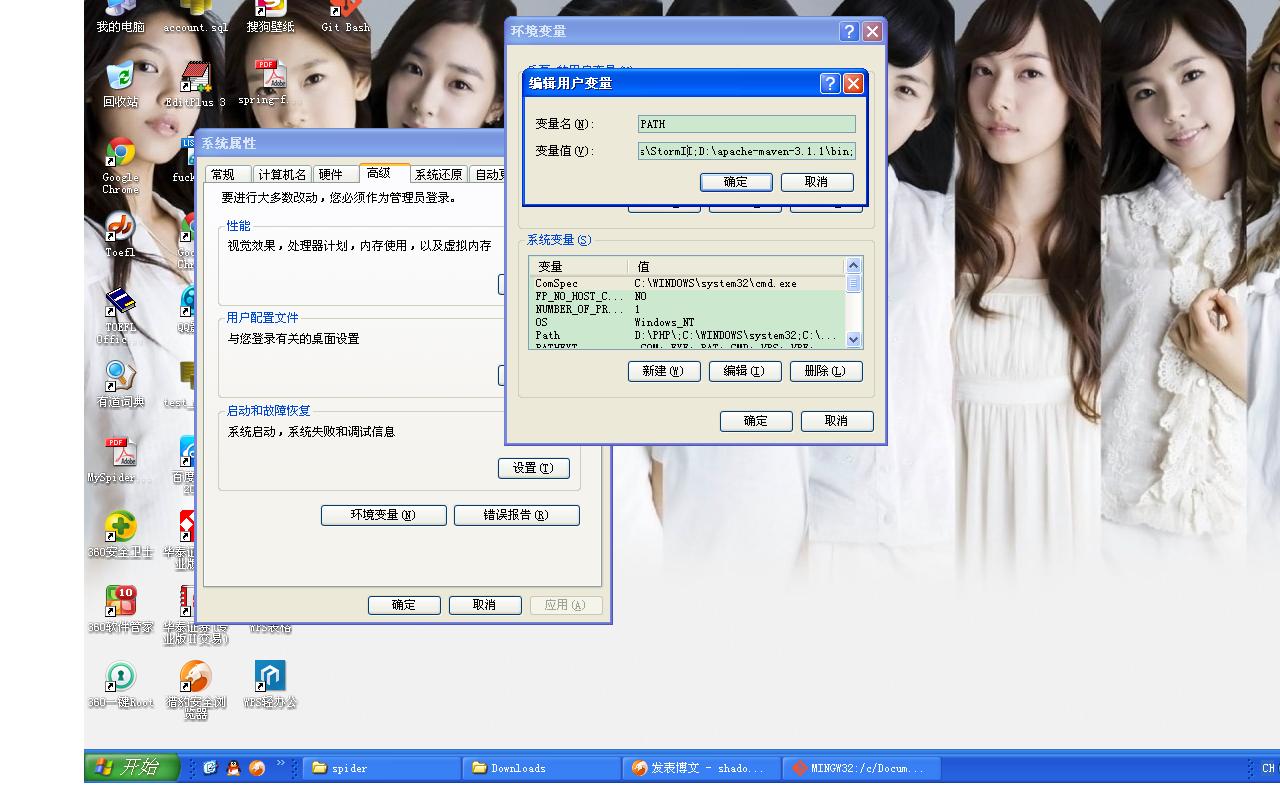This screenshot has height=800, width=1280.
Task: Switch to the Downloads taskbar window
Action: 541,768
